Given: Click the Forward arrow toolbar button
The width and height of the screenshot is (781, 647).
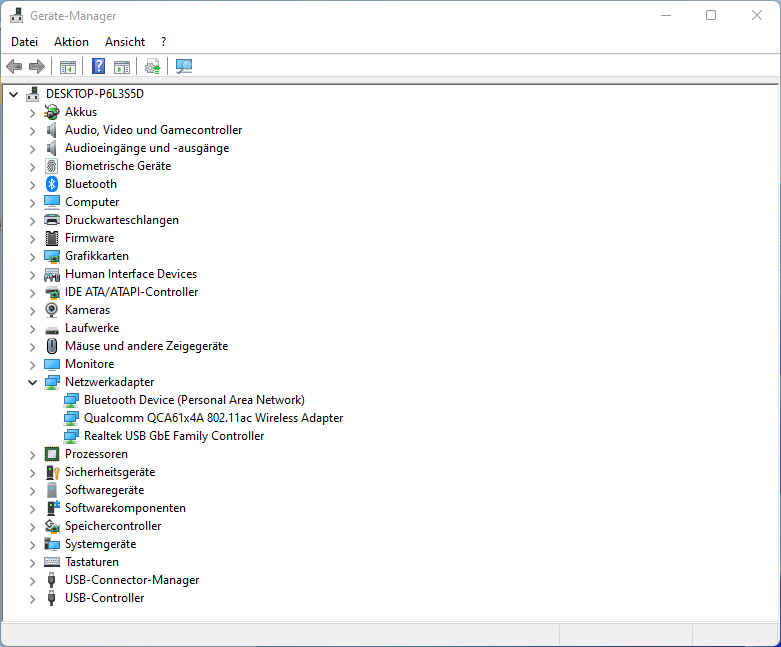Looking at the screenshot, I should pyautogui.click(x=37, y=66).
